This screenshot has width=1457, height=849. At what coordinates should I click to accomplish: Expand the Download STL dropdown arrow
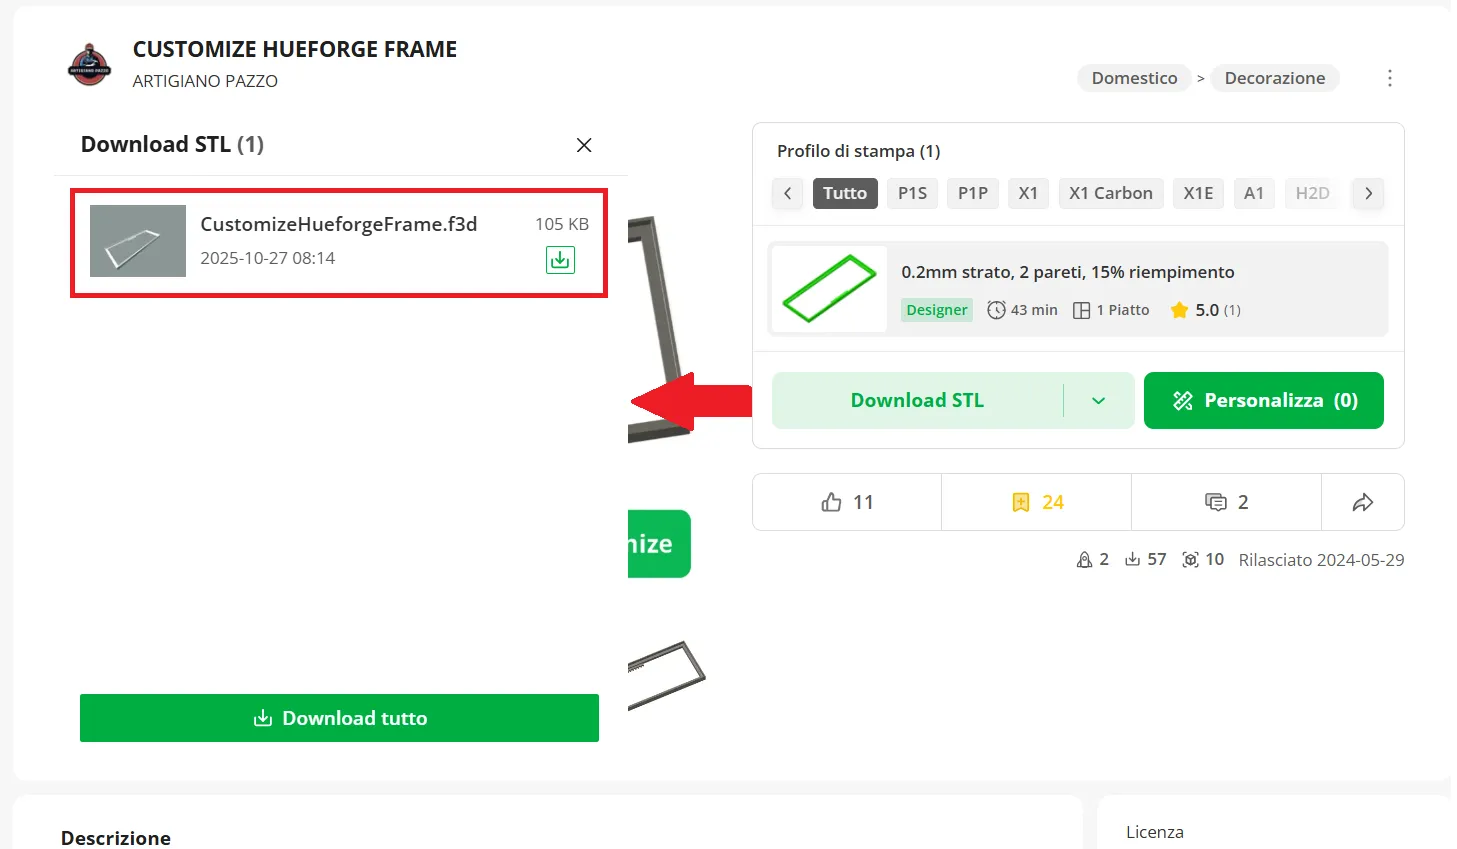coord(1098,400)
